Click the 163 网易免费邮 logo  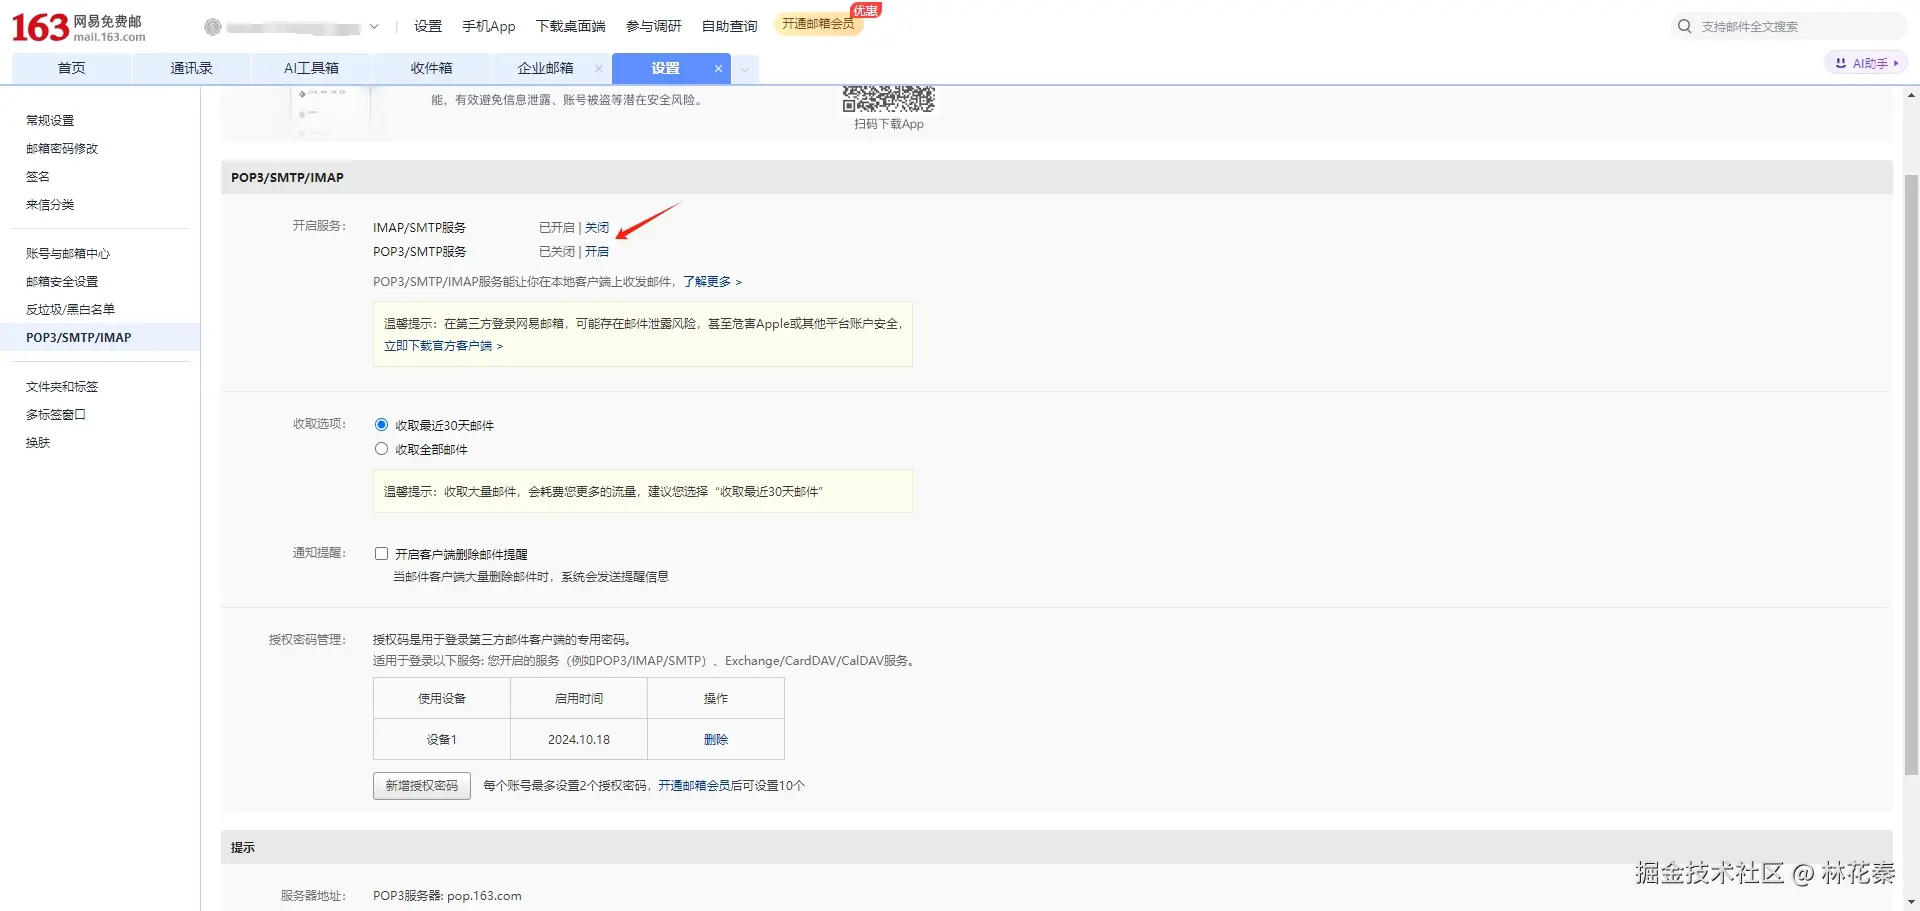pos(80,26)
